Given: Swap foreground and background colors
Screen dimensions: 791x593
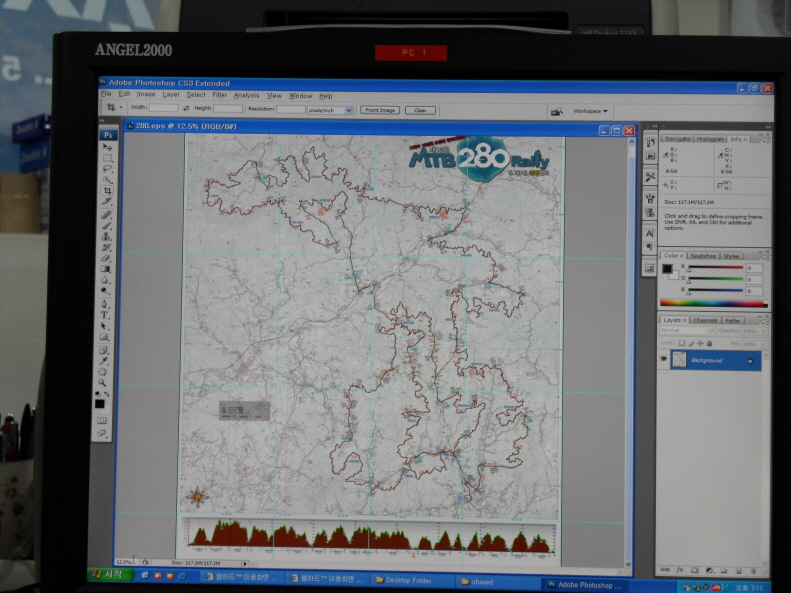Looking at the screenshot, I should coord(107,394).
